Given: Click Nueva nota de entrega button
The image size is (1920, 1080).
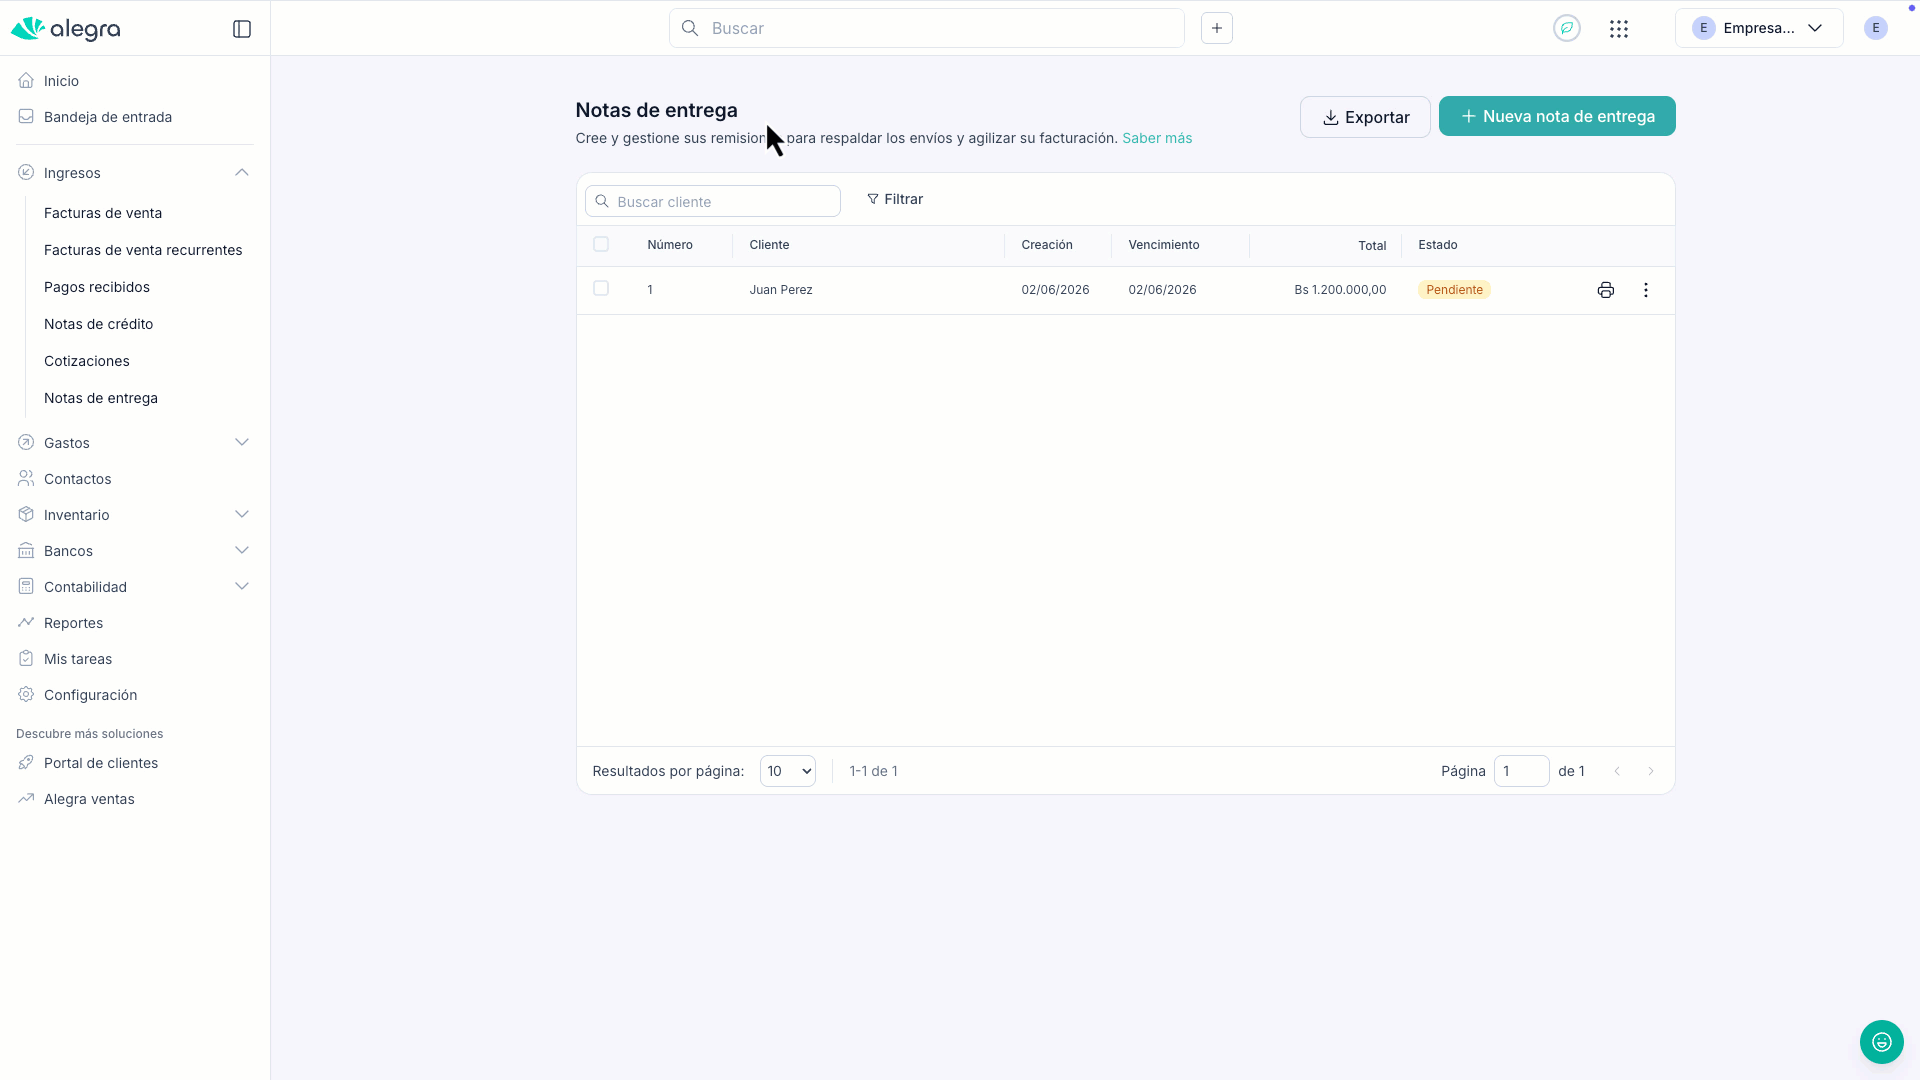Looking at the screenshot, I should 1557,116.
